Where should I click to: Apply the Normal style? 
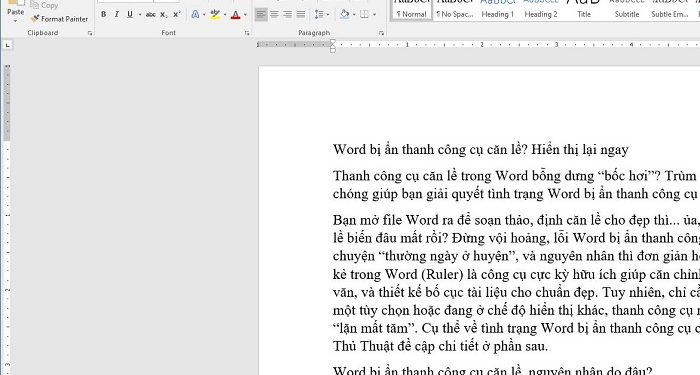pyautogui.click(x=412, y=10)
